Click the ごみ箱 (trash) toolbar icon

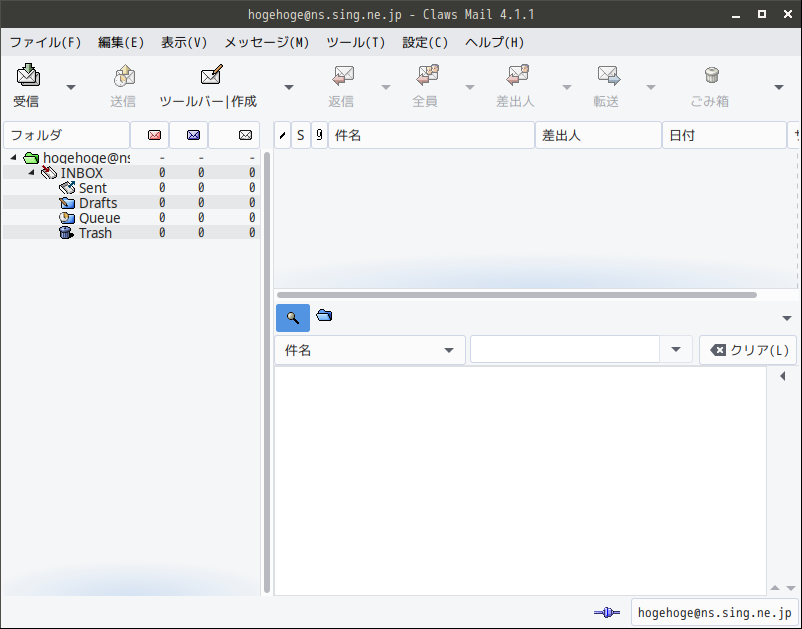coord(711,75)
